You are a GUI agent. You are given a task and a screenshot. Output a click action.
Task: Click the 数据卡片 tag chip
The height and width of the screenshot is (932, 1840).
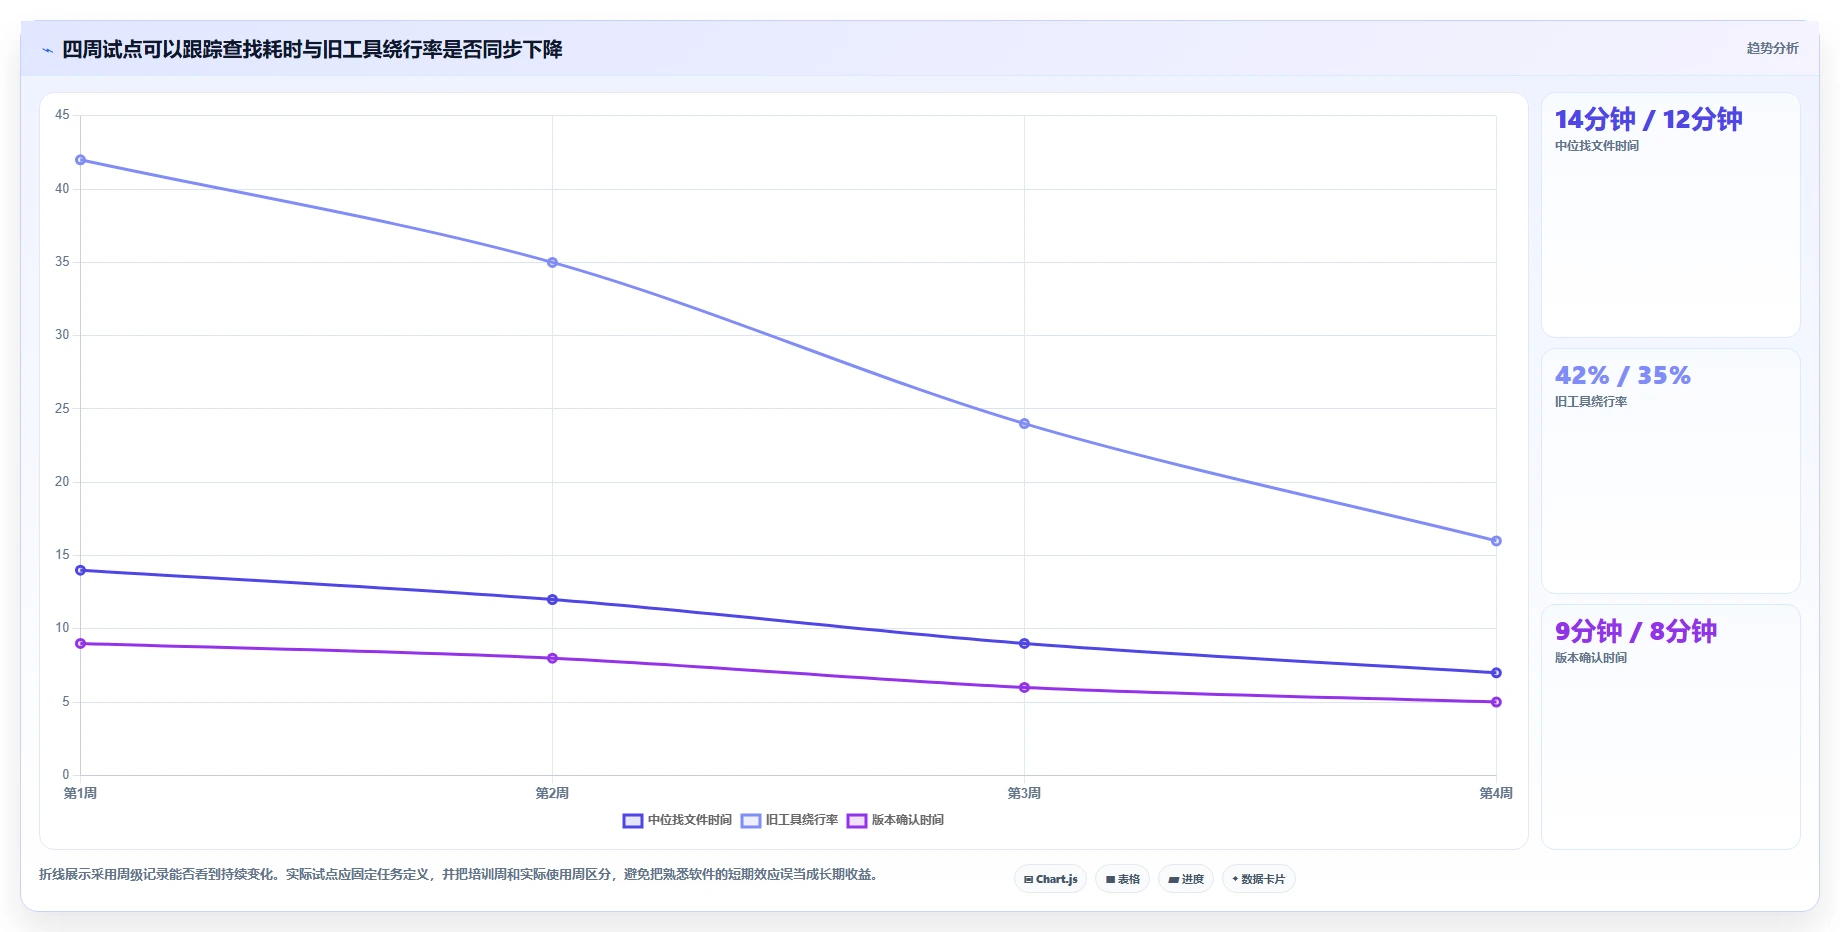1258,879
